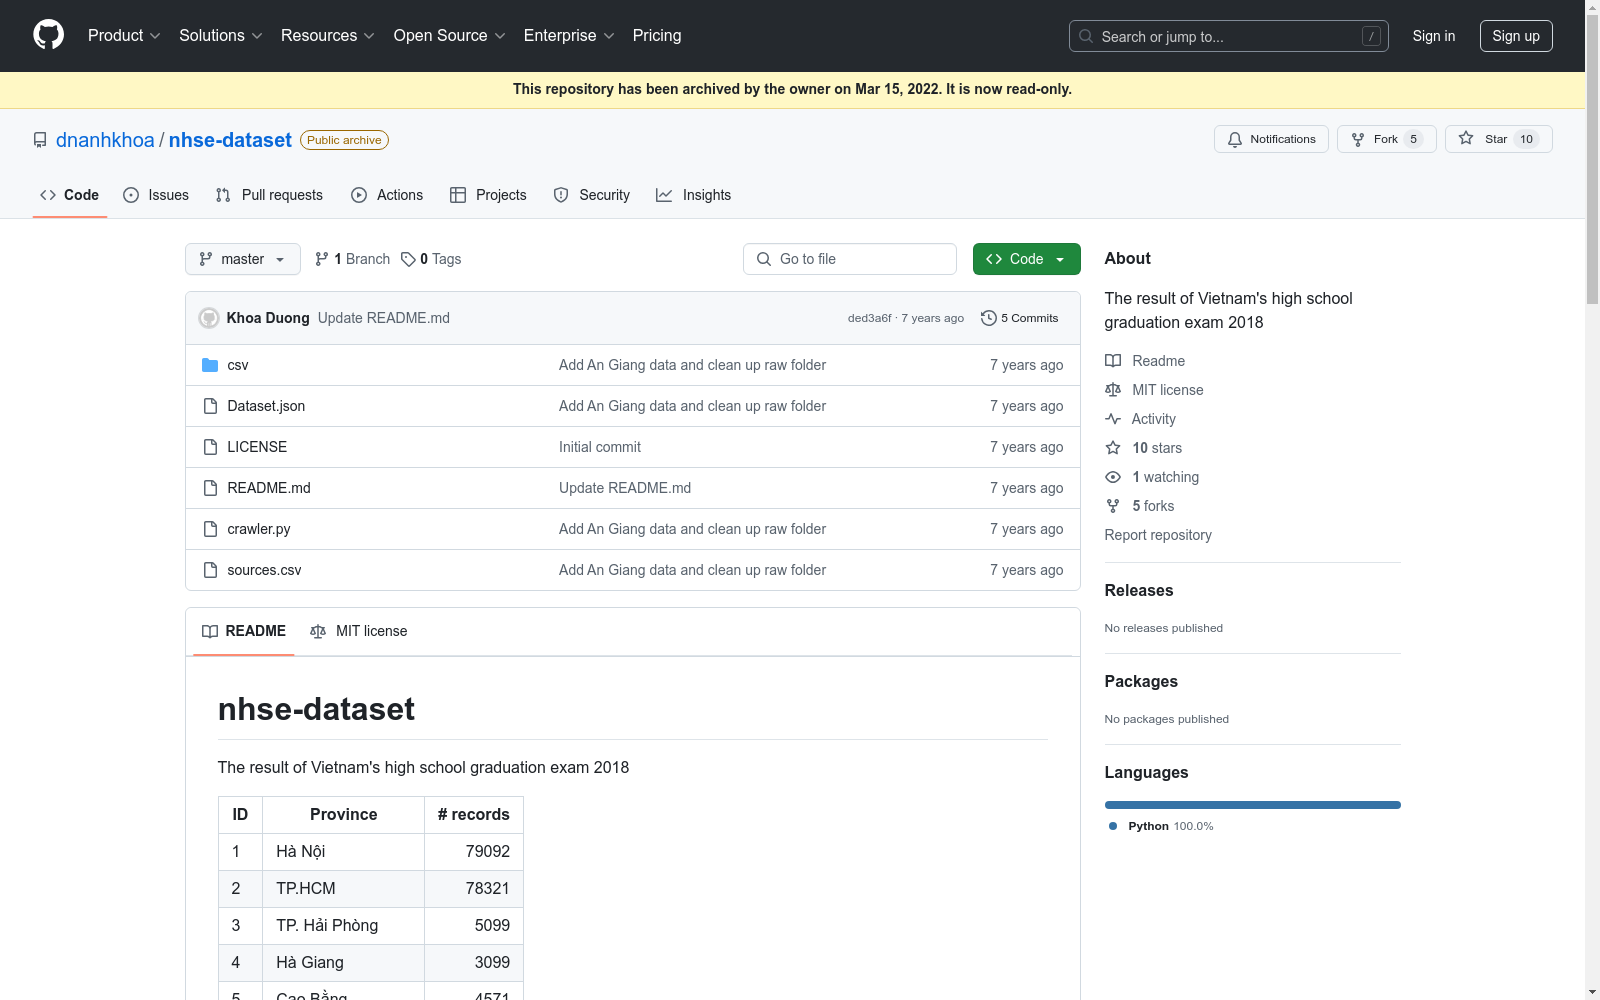Click the Go to file search field

[x=850, y=259]
